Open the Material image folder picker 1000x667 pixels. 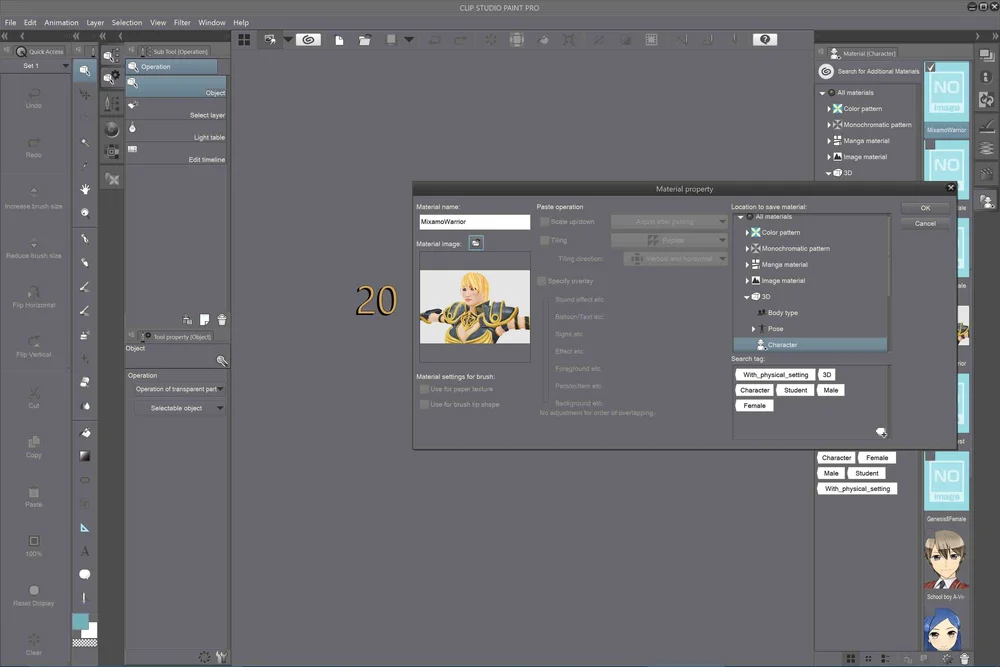coord(476,242)
